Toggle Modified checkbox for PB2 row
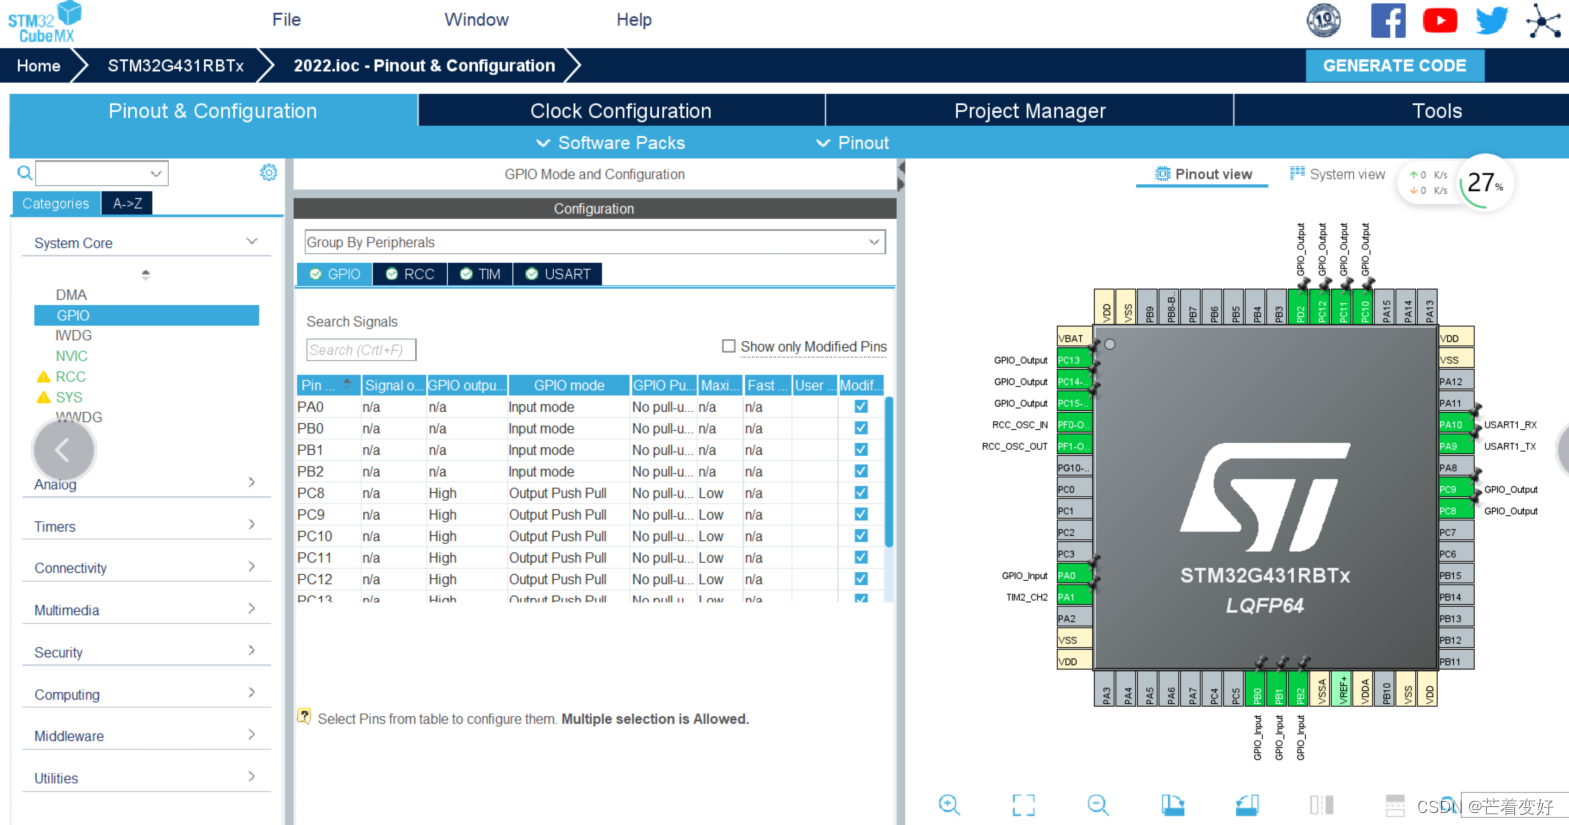Screen dimensions: 1569x825 [861, 471]
